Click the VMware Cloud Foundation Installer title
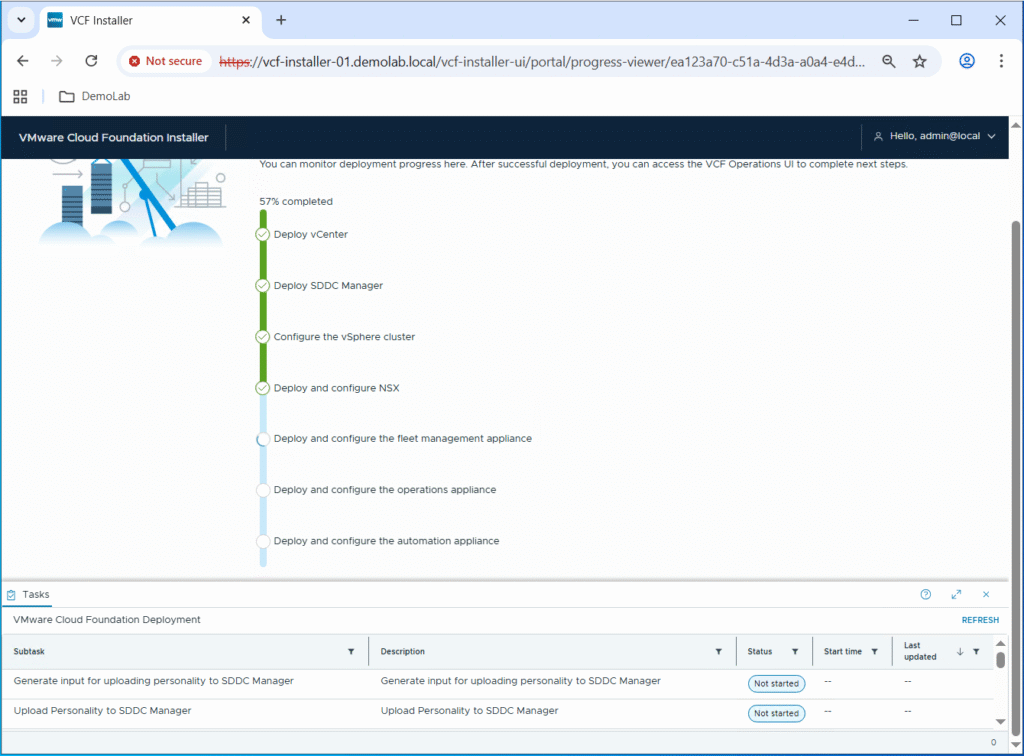Viewport: 1024px width, 756px height. click(x=114, y=137)
